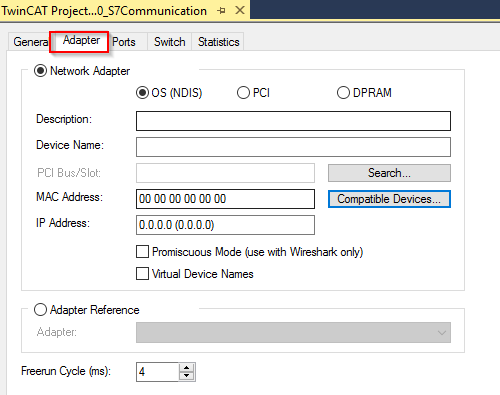
Task: Choose the OS (NDIS) option
Action: [x=142, y=92]
